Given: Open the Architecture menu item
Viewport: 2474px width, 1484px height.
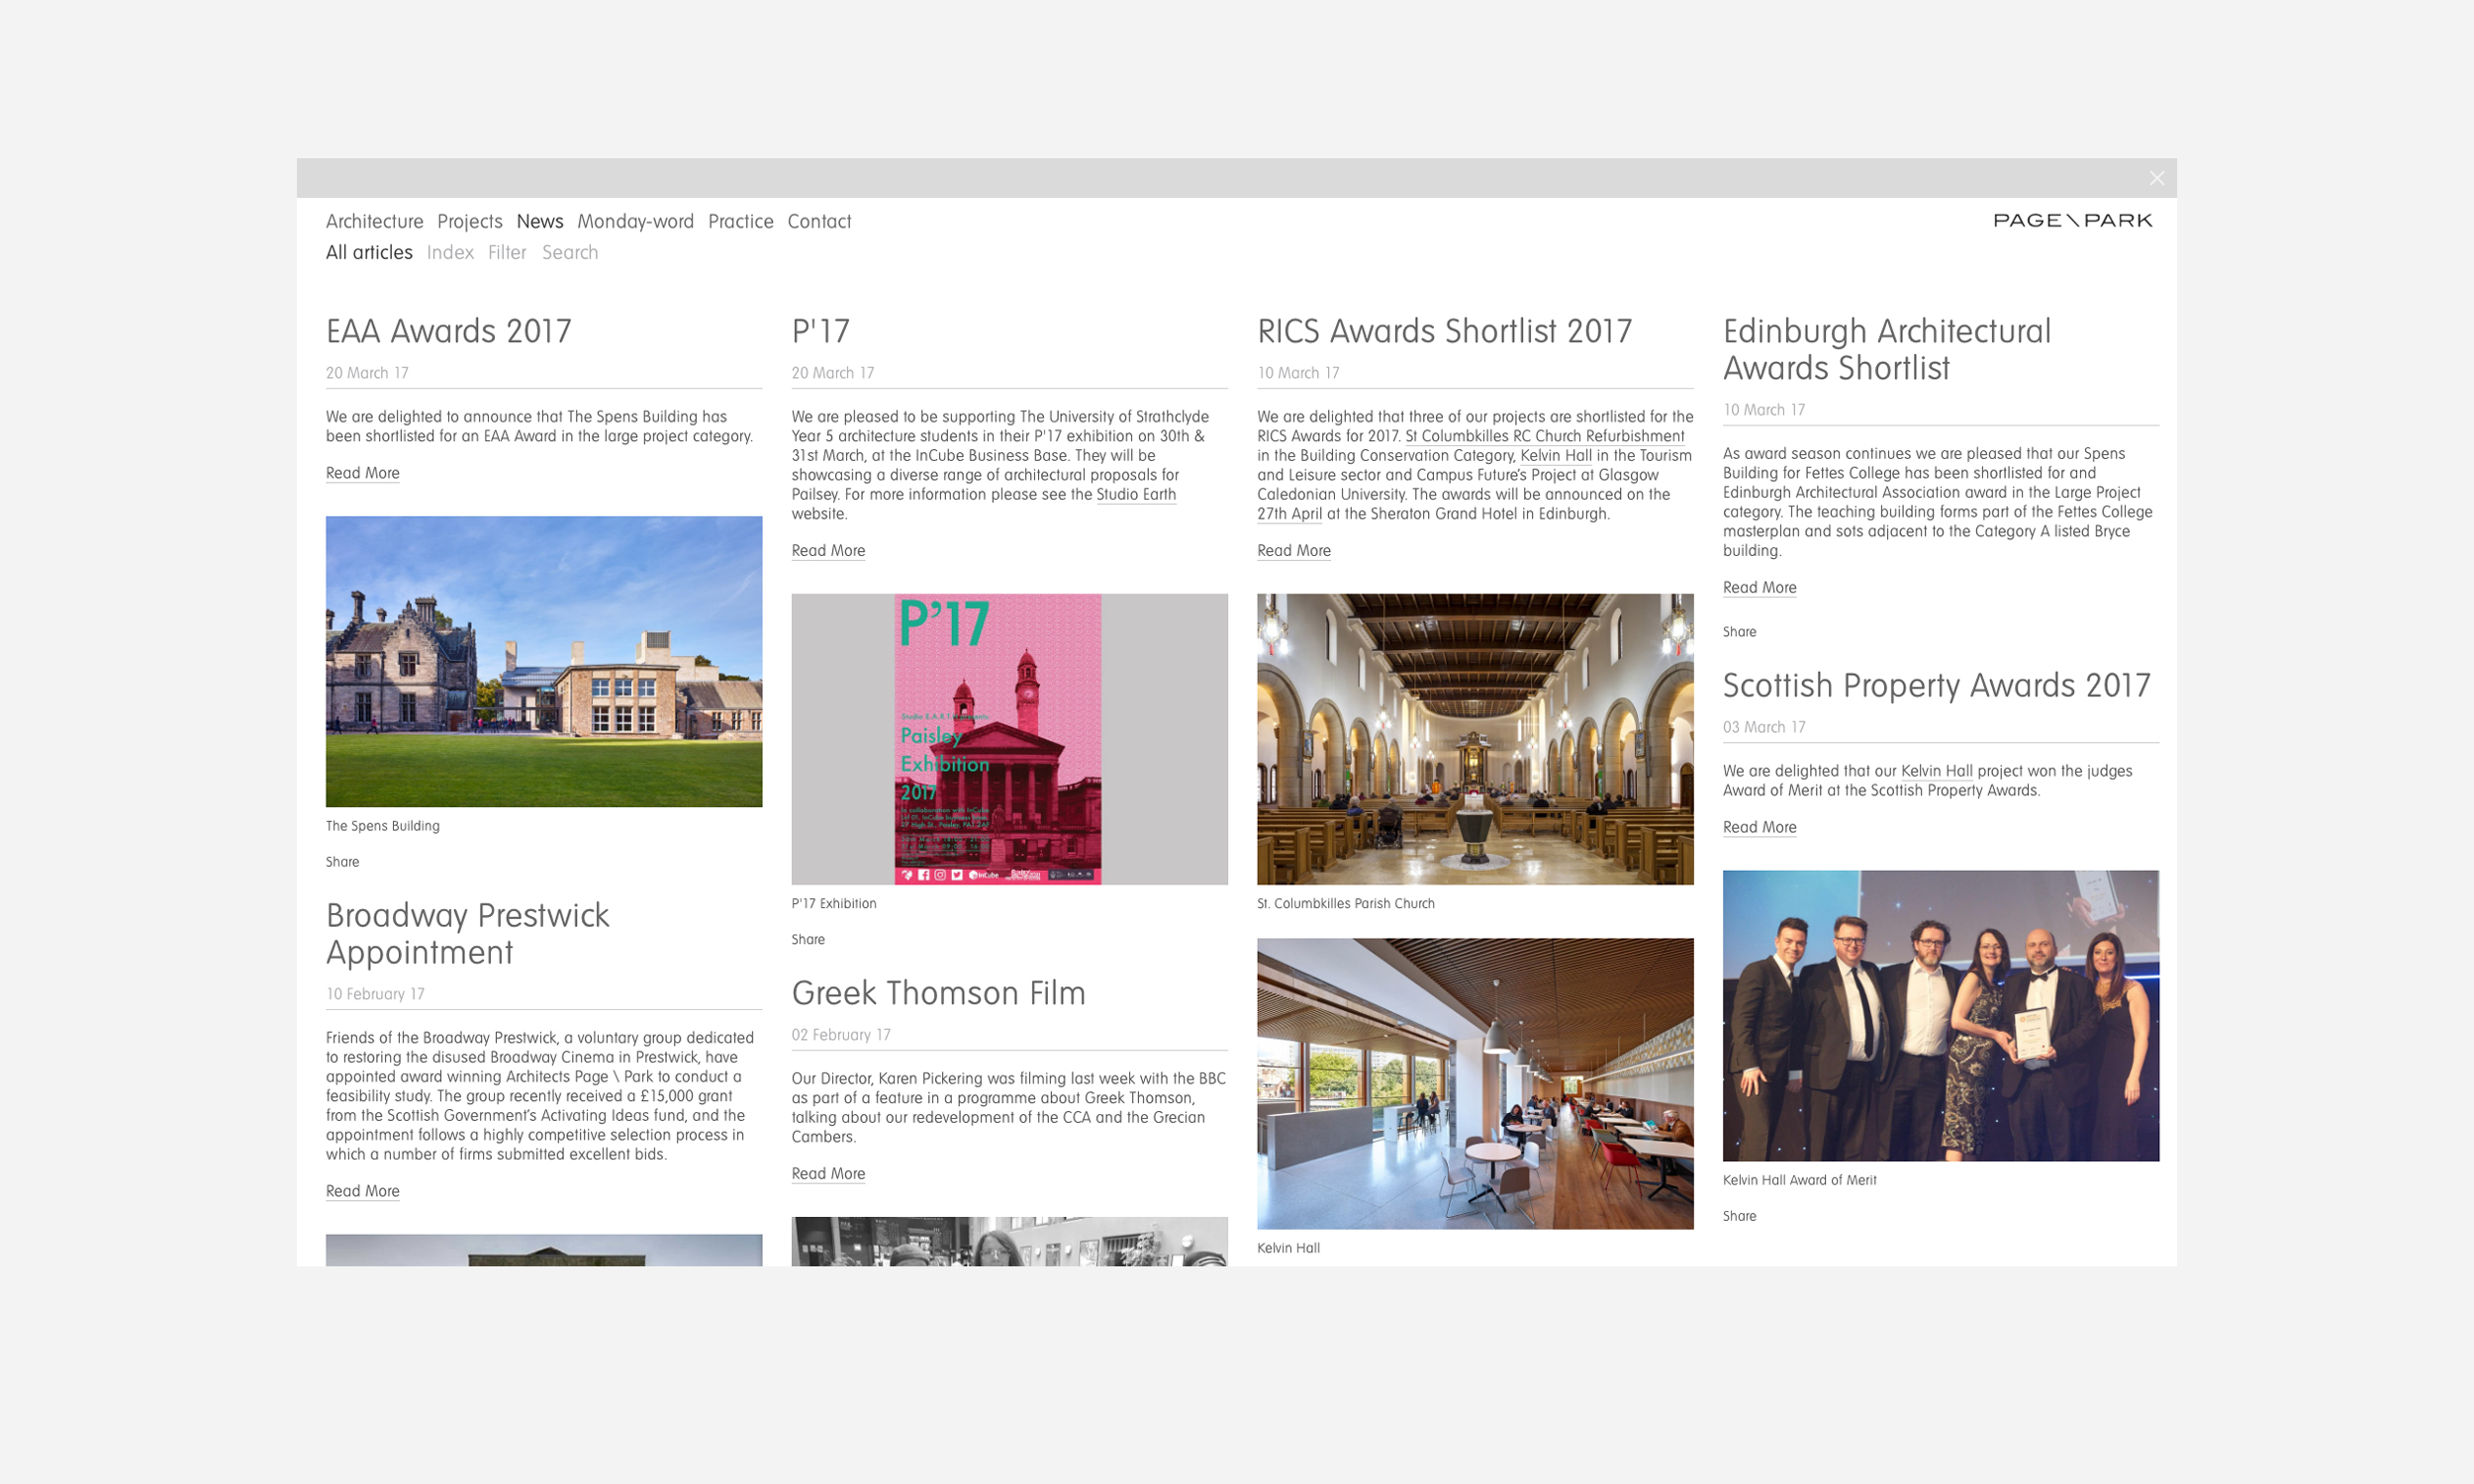Looking at the screenshot, I should pos(374,221).
